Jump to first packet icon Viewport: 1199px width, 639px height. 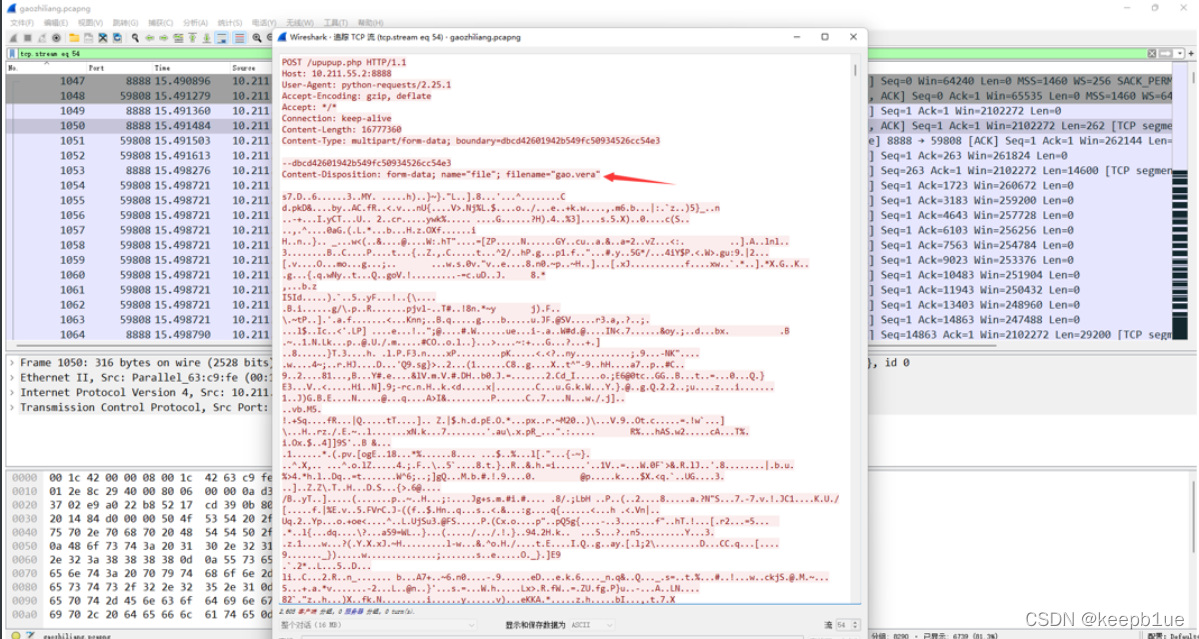click(x=193, y=38)
